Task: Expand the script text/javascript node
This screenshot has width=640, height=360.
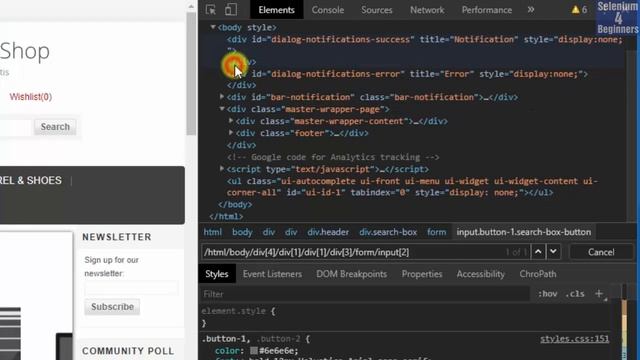Action: 222,169
